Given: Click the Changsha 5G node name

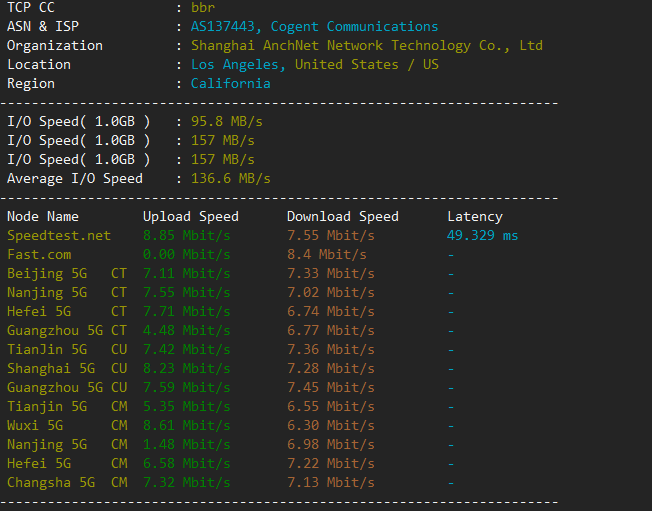Looking at the screenshot, I should [x=51, y=483].
